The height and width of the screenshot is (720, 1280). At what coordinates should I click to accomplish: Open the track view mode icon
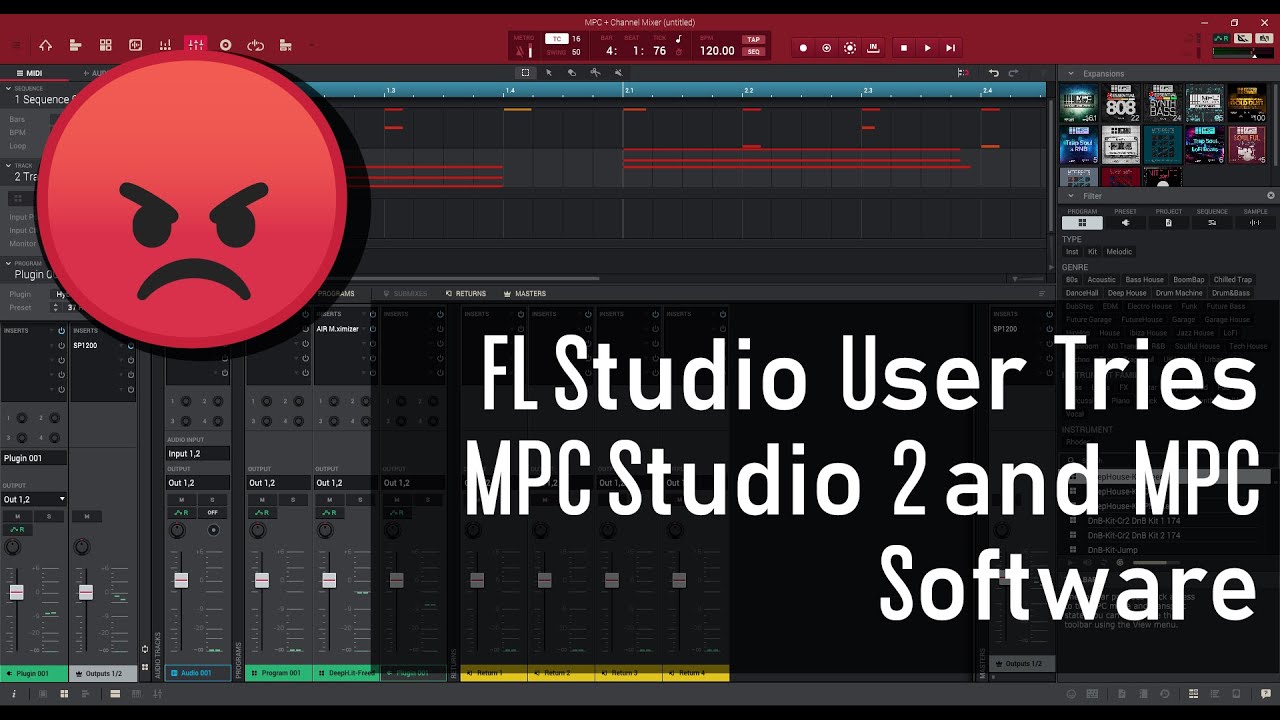coord(75,46)
